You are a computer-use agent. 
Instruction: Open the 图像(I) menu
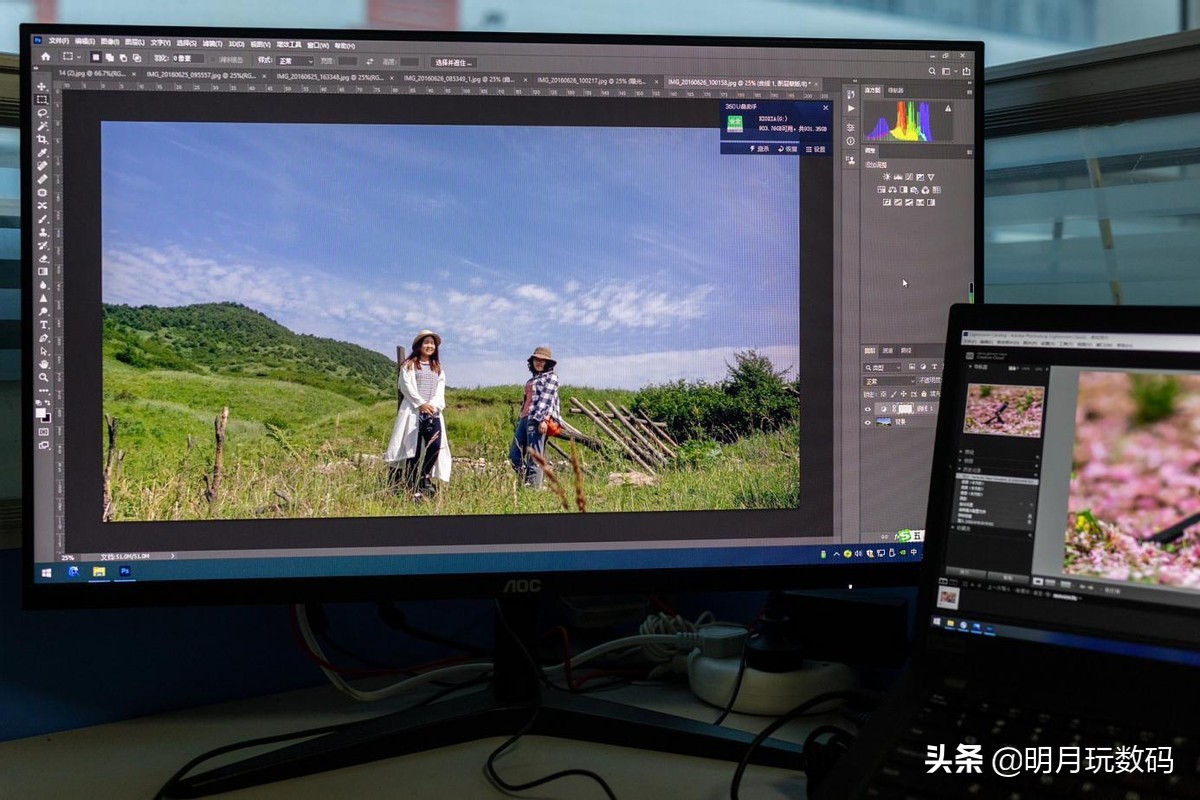(x=109, y=44)
